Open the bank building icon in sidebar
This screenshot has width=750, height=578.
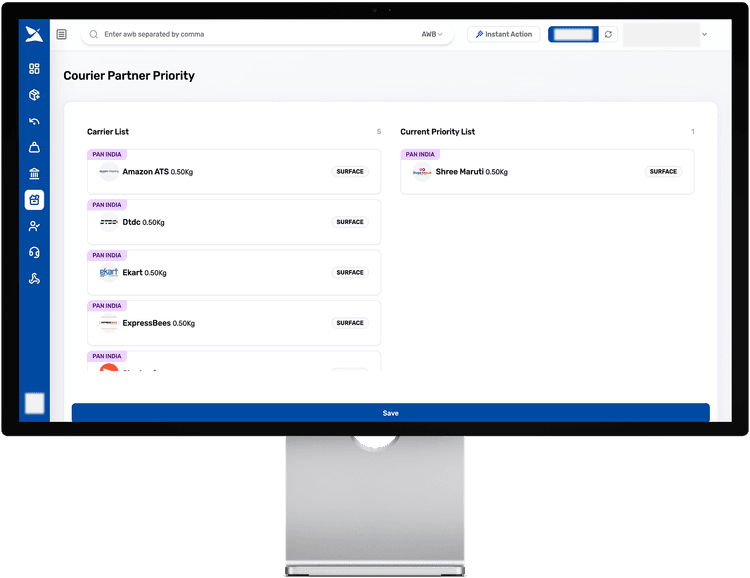click(34, 174)
